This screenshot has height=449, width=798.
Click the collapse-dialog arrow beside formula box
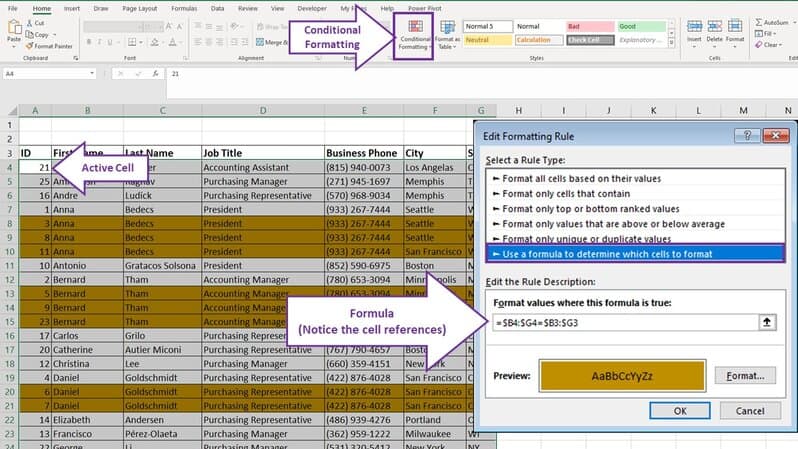[767, 322]
